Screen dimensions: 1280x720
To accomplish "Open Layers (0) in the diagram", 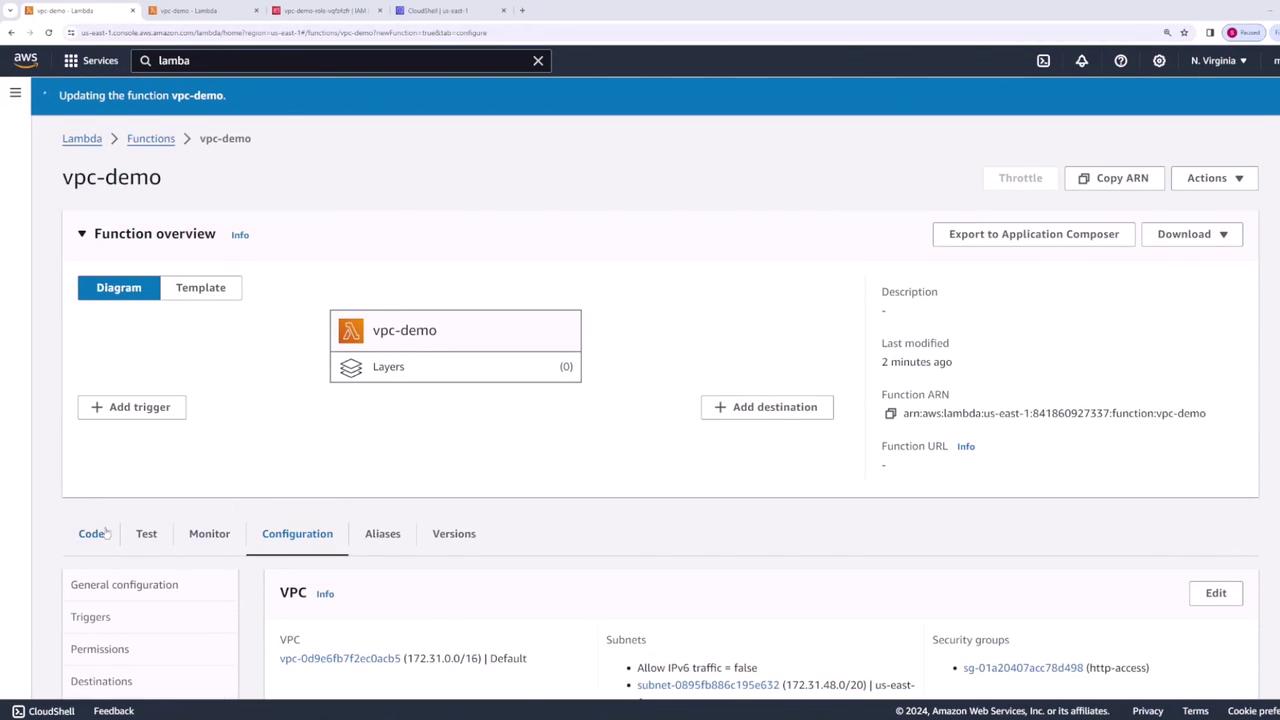I will pos(455,367).
